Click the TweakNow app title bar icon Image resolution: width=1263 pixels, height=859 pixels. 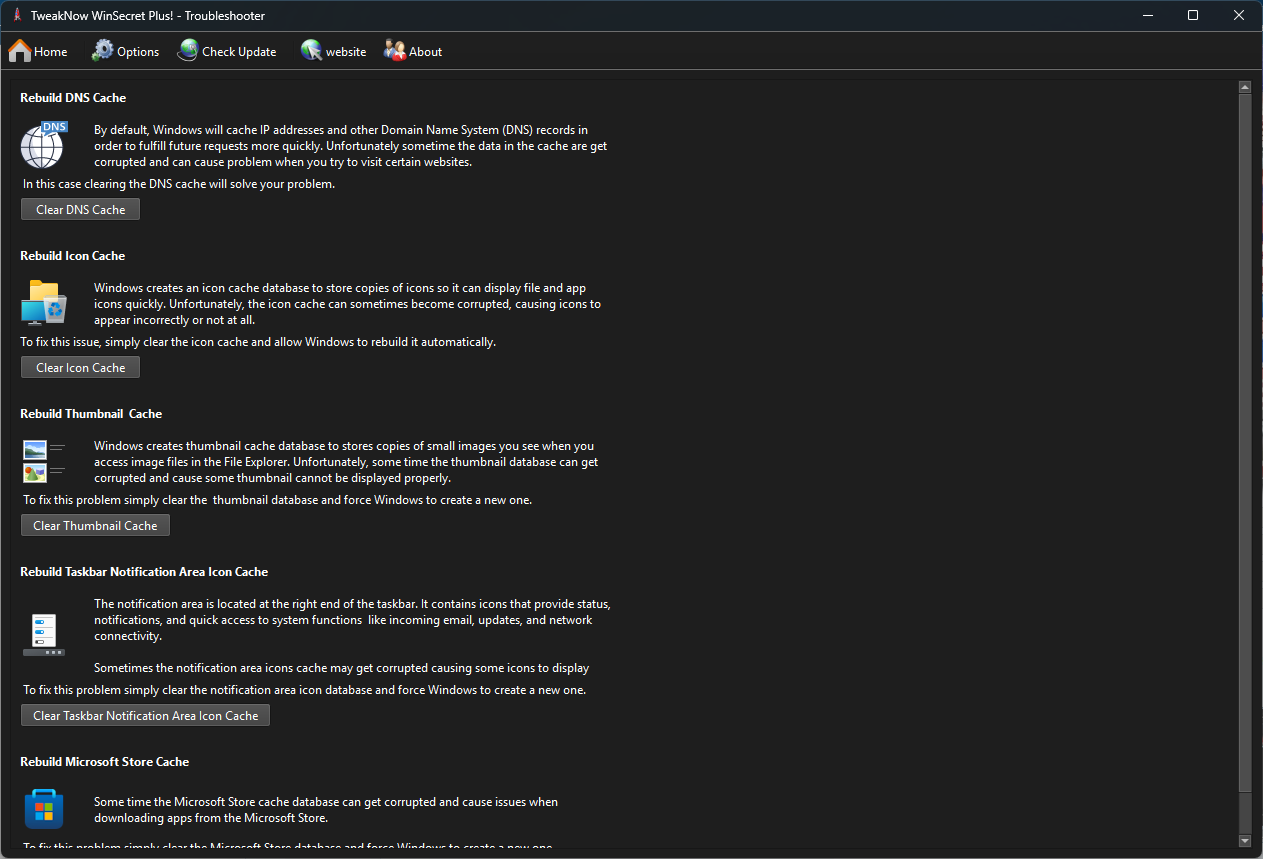(16, 15)
